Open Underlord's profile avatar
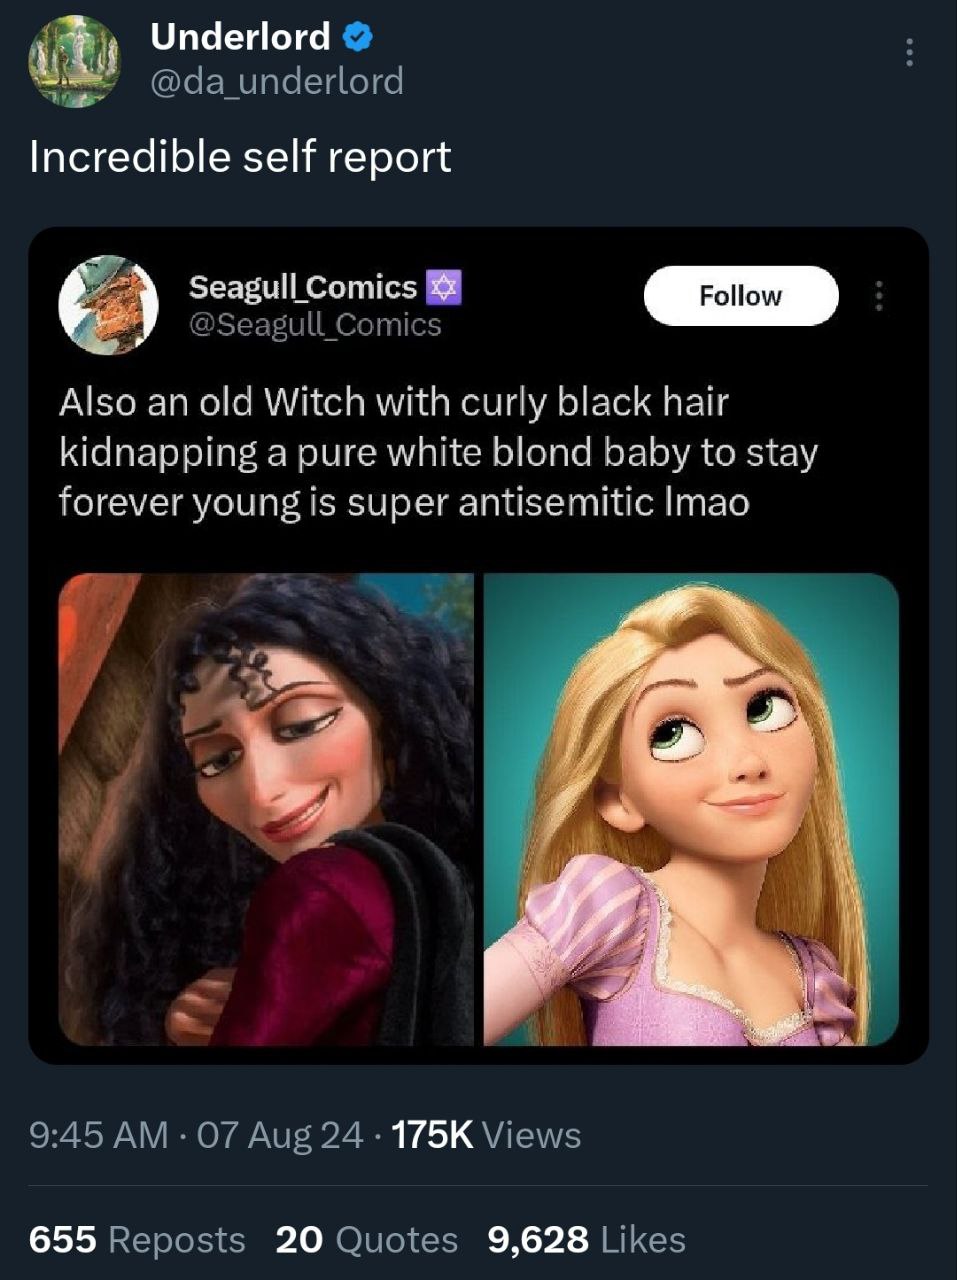Screen dimensions: 957x1280 pos(74,61)
